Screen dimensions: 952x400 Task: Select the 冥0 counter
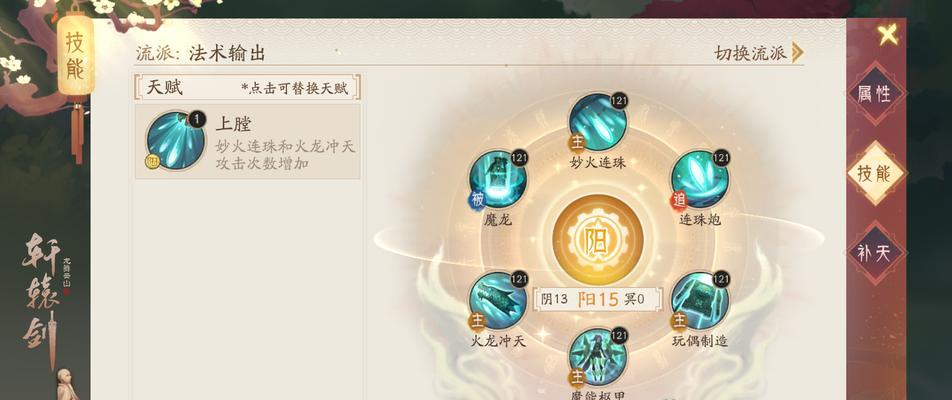coord(634,299)
